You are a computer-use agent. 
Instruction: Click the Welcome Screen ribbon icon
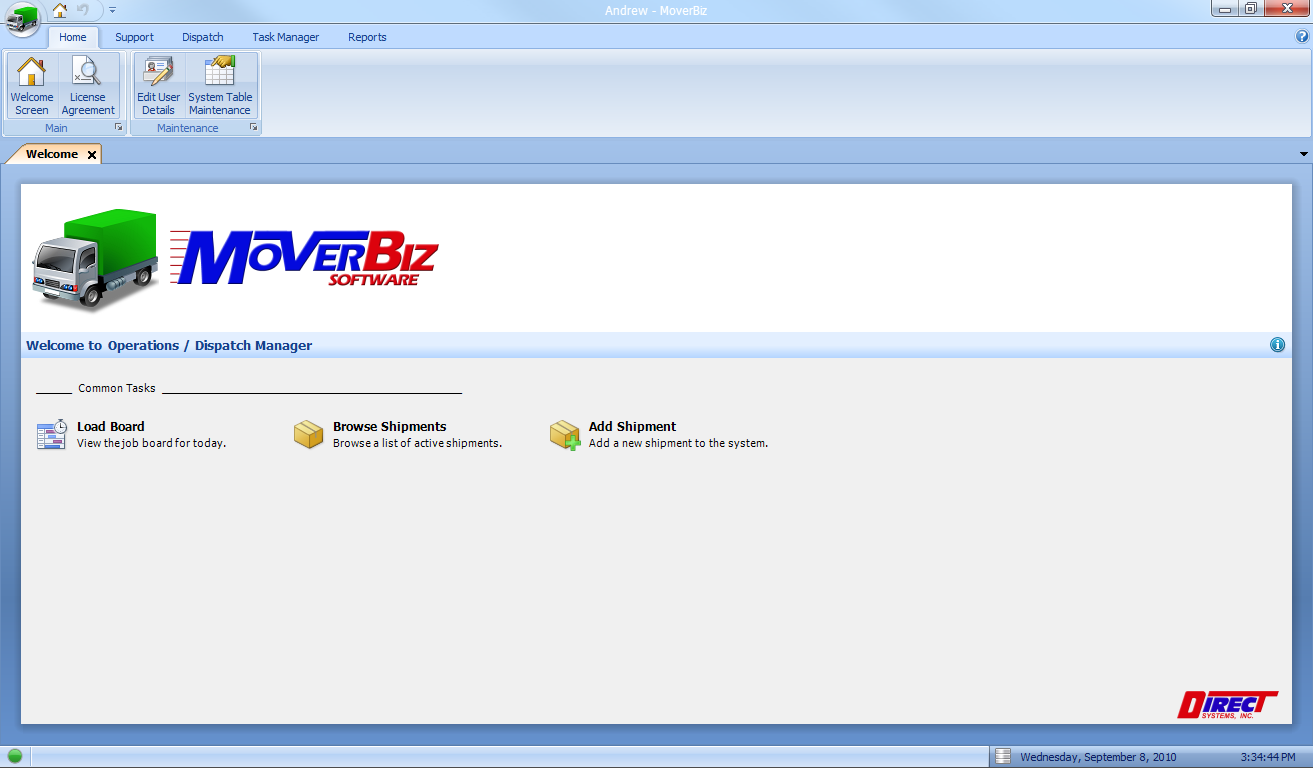32,85
